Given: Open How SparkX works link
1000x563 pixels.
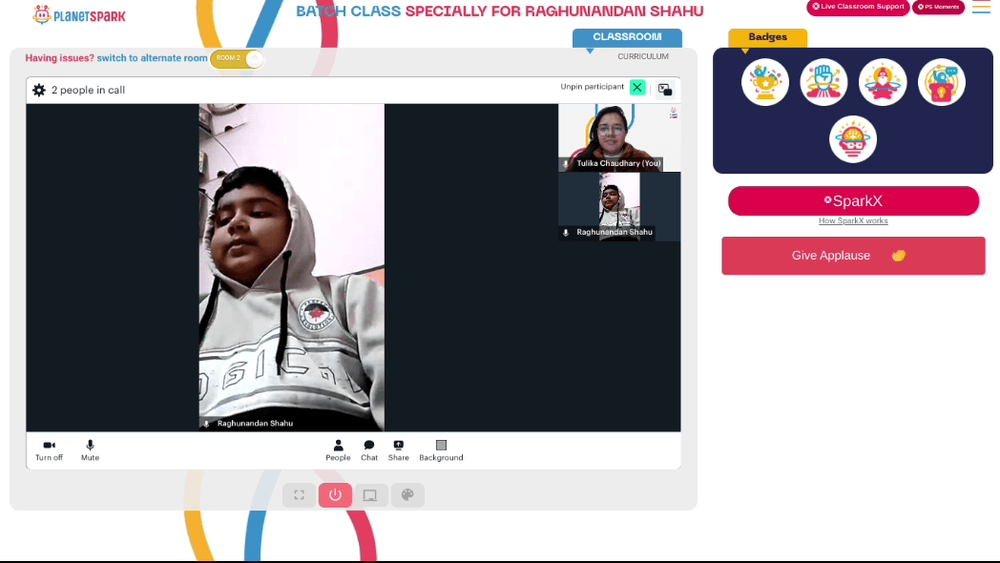Looking at the screenshot, I should pos(853,221).
